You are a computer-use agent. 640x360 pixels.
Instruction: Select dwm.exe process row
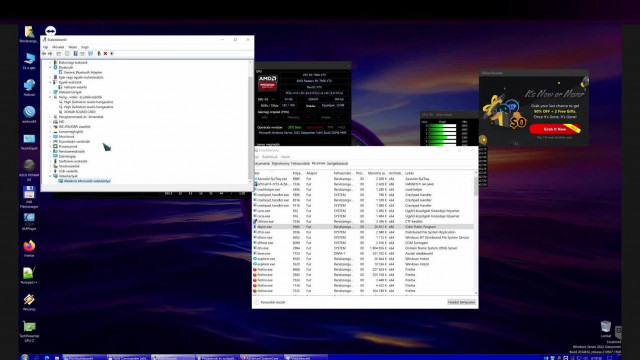click(363, 253)
